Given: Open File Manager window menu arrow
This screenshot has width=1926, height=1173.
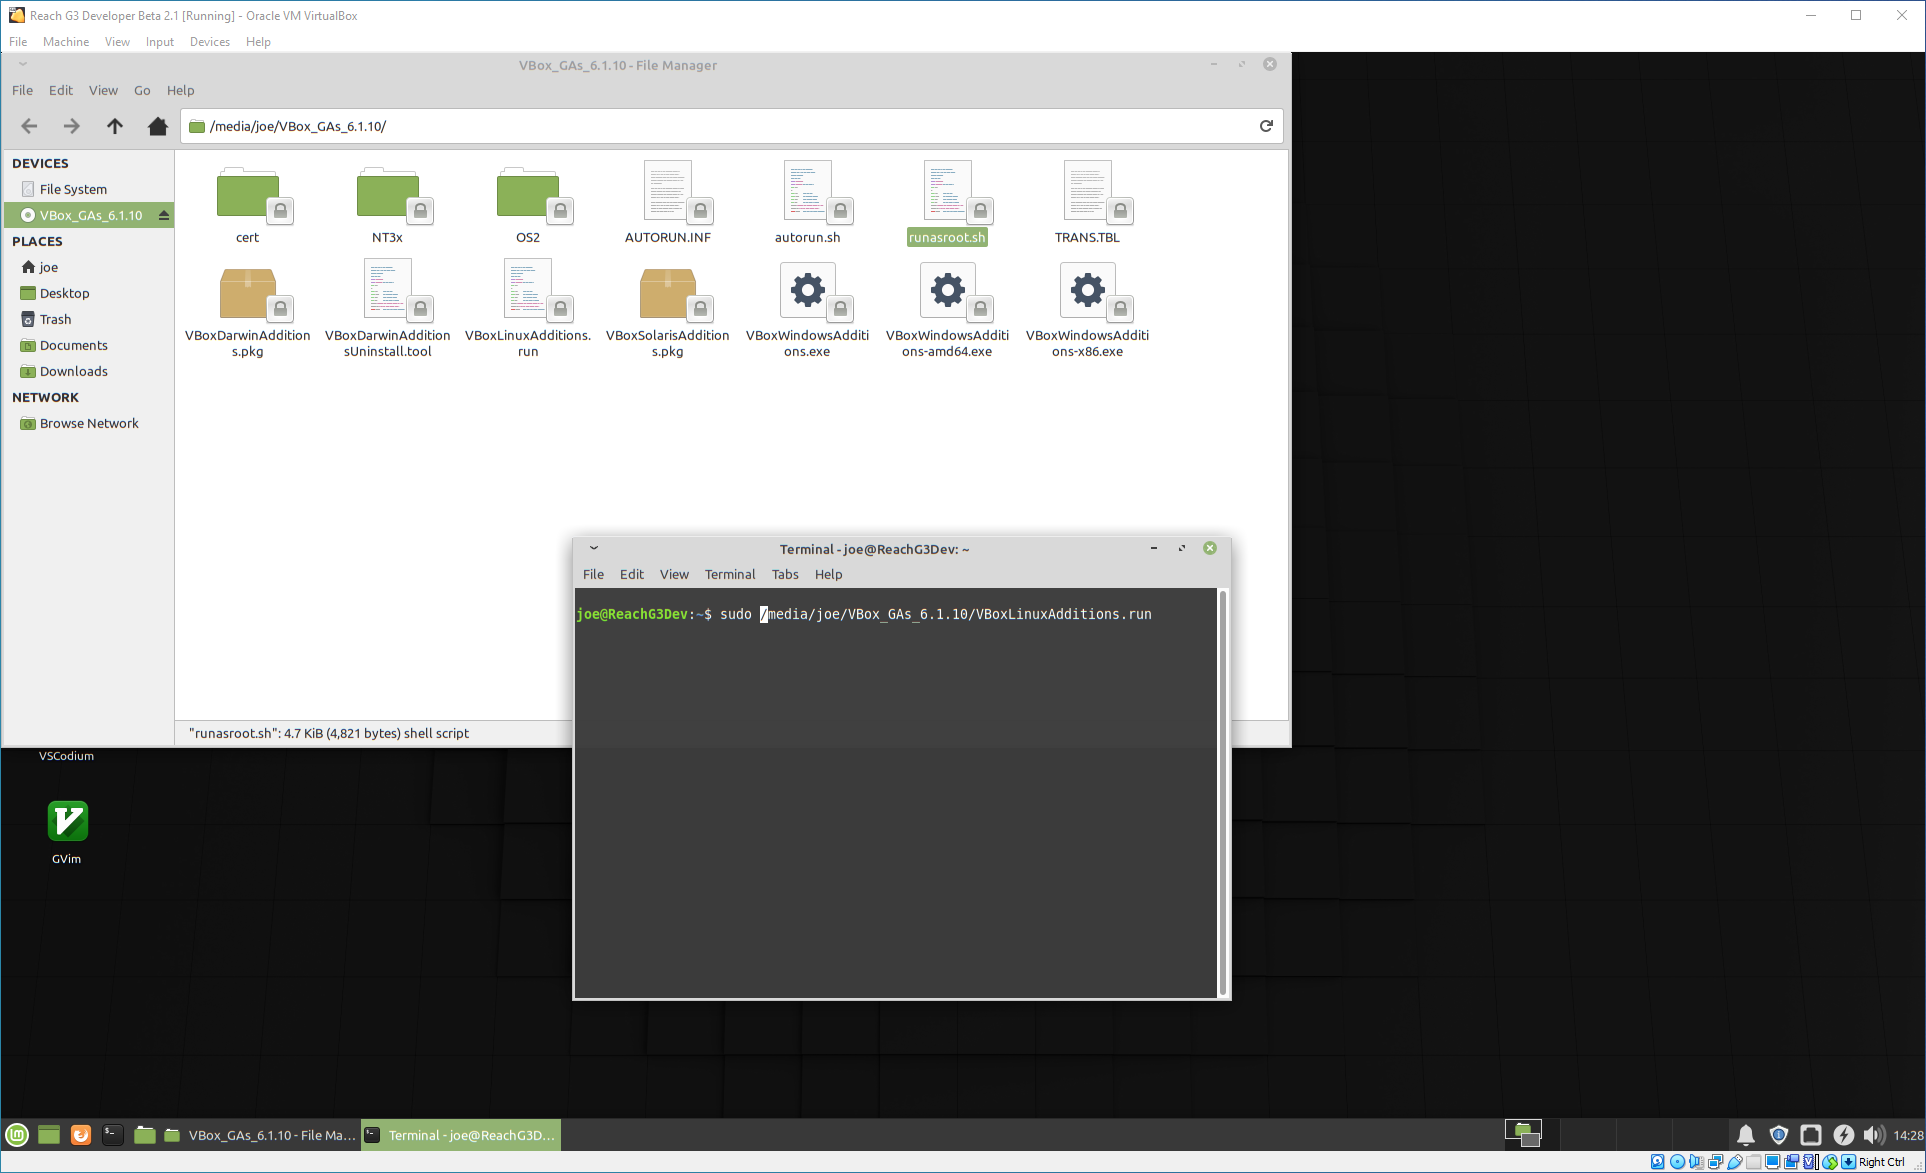Looking at the screenshot, I should coord(23,65).
